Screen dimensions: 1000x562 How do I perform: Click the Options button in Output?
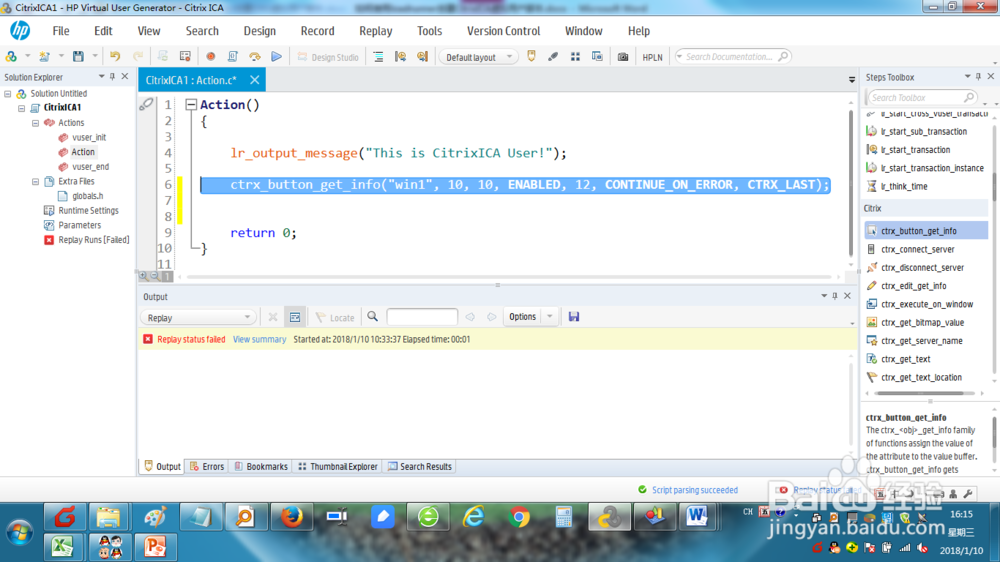[522, 316]
